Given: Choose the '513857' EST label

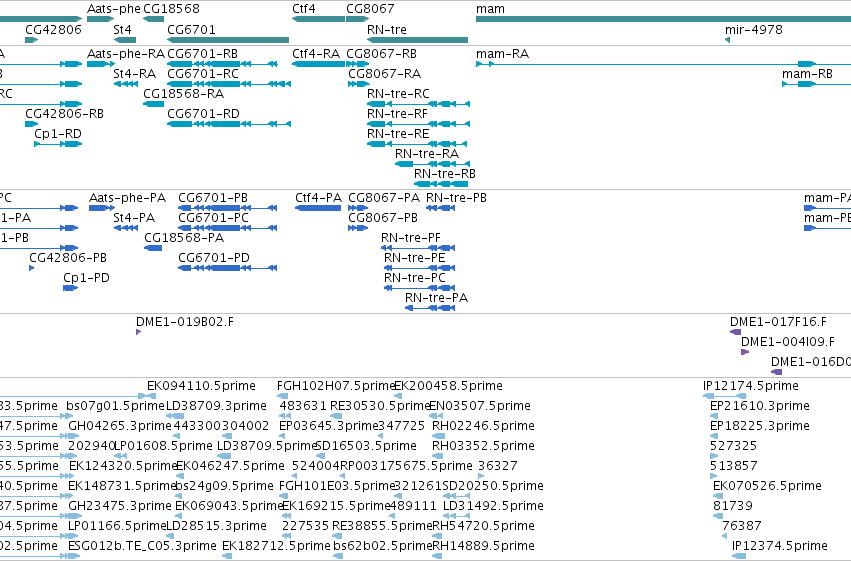Looking at the screenshot, I should (733, 466).
